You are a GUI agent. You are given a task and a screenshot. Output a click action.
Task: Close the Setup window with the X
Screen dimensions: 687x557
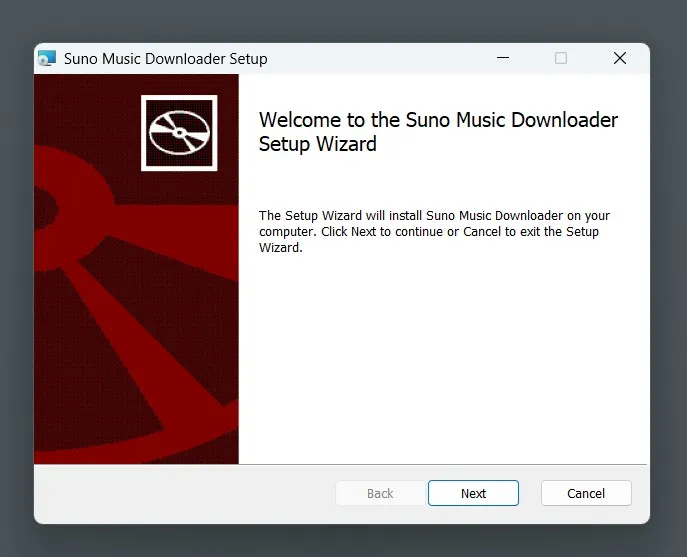click(620, 58)
